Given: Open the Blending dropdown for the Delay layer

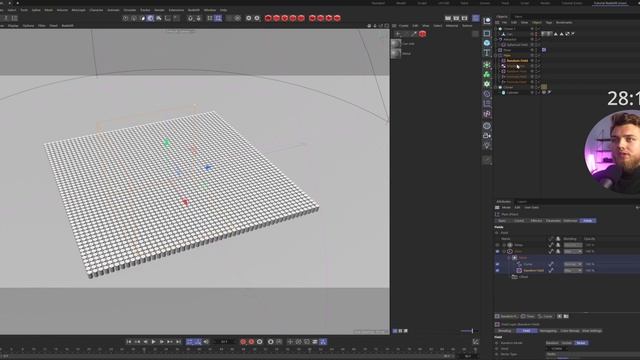Looking at the screenshot, I should 573,245.
